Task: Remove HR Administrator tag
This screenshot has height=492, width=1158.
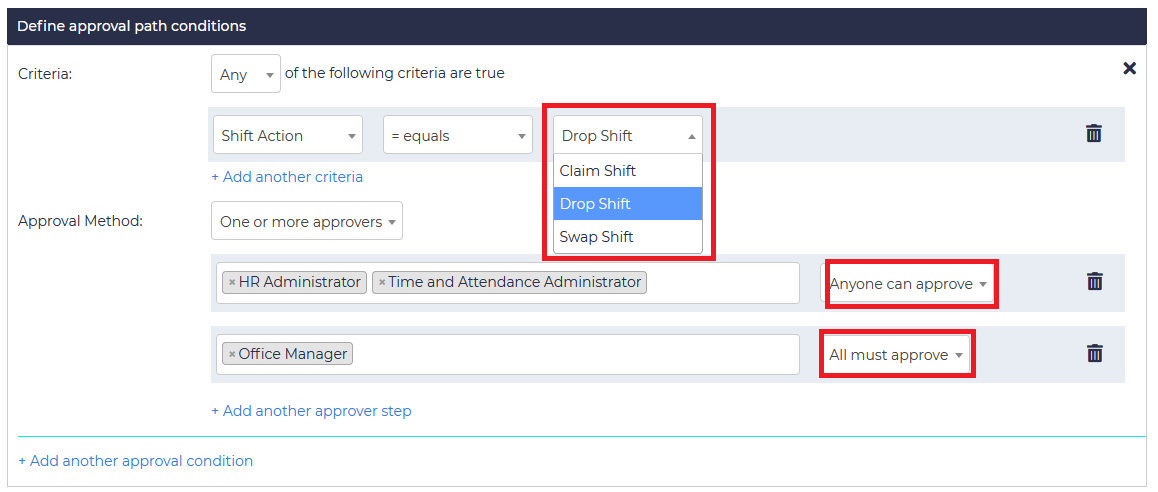Action: pos(232,283)
